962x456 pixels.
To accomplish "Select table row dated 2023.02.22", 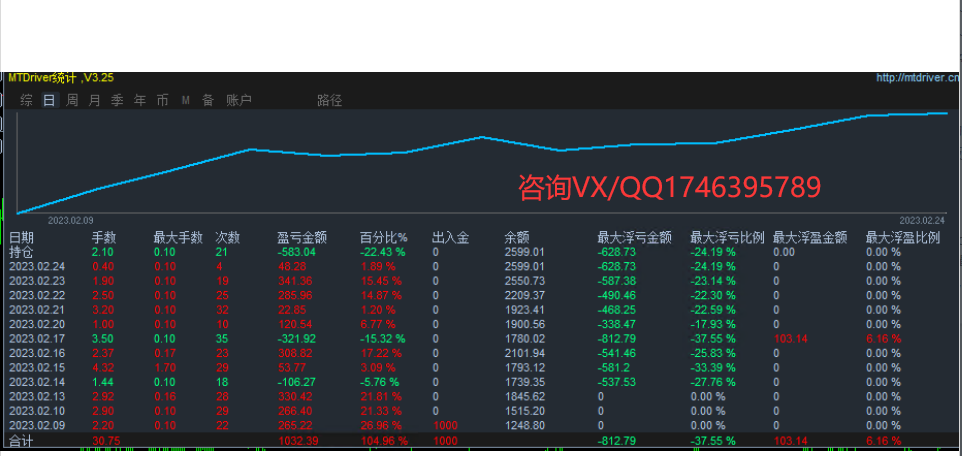I will tap(481, 295).
